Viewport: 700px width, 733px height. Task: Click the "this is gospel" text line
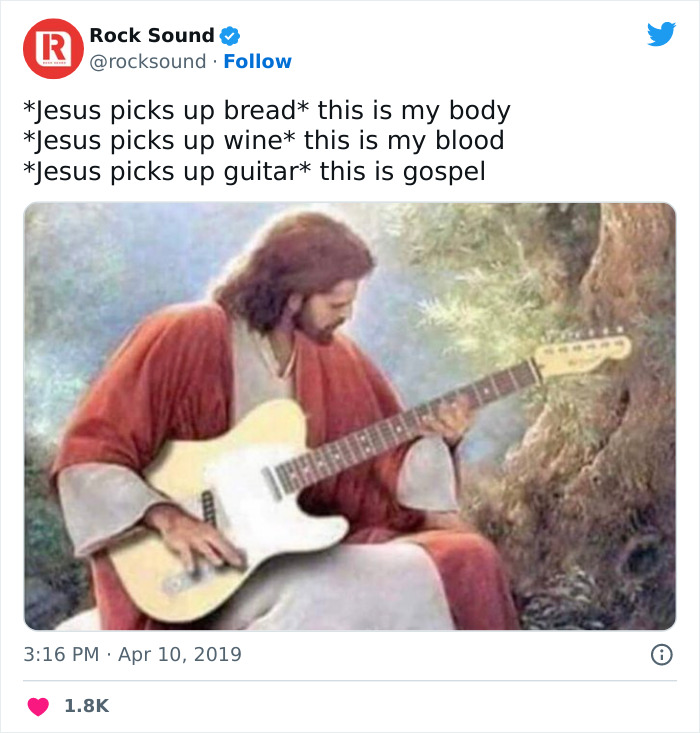pos(254,172)
